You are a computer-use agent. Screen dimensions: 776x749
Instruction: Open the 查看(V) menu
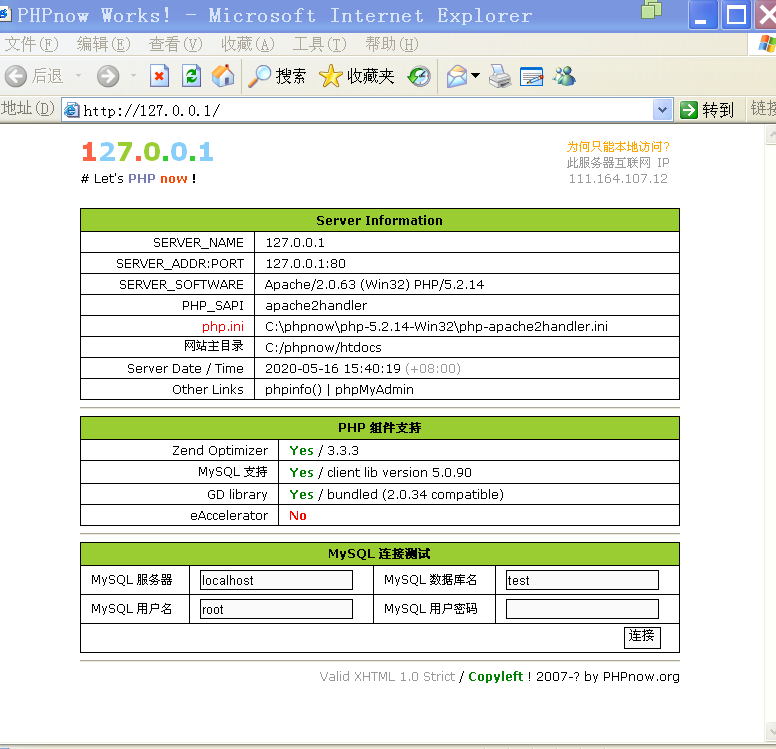click(x=176, y=44)
